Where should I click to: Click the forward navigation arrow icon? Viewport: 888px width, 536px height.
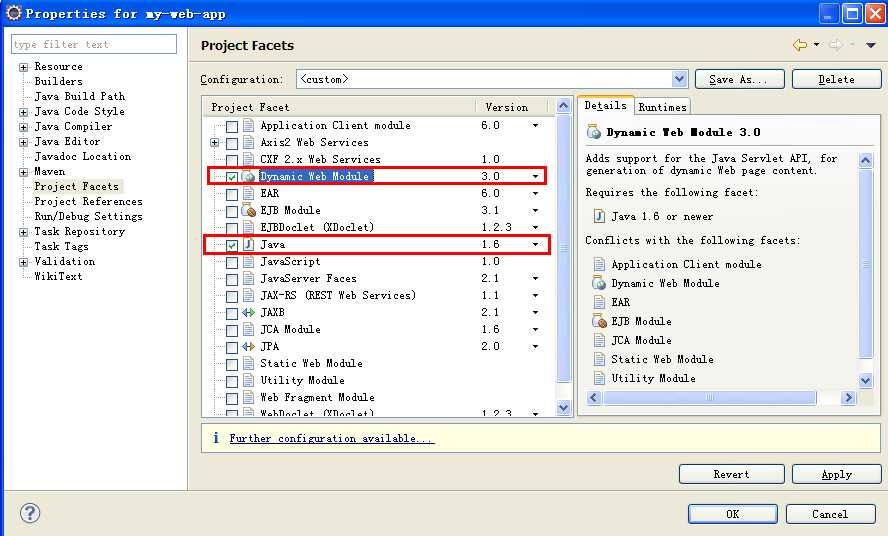tap(835, 45)
